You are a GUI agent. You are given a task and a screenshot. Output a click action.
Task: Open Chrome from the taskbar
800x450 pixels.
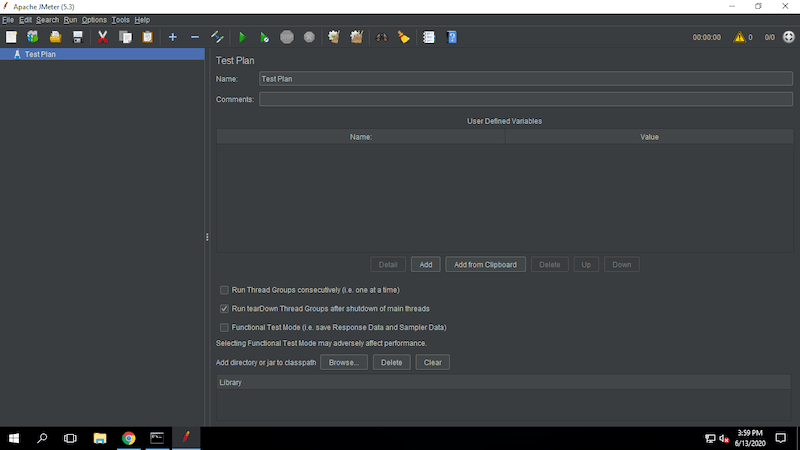129,438
